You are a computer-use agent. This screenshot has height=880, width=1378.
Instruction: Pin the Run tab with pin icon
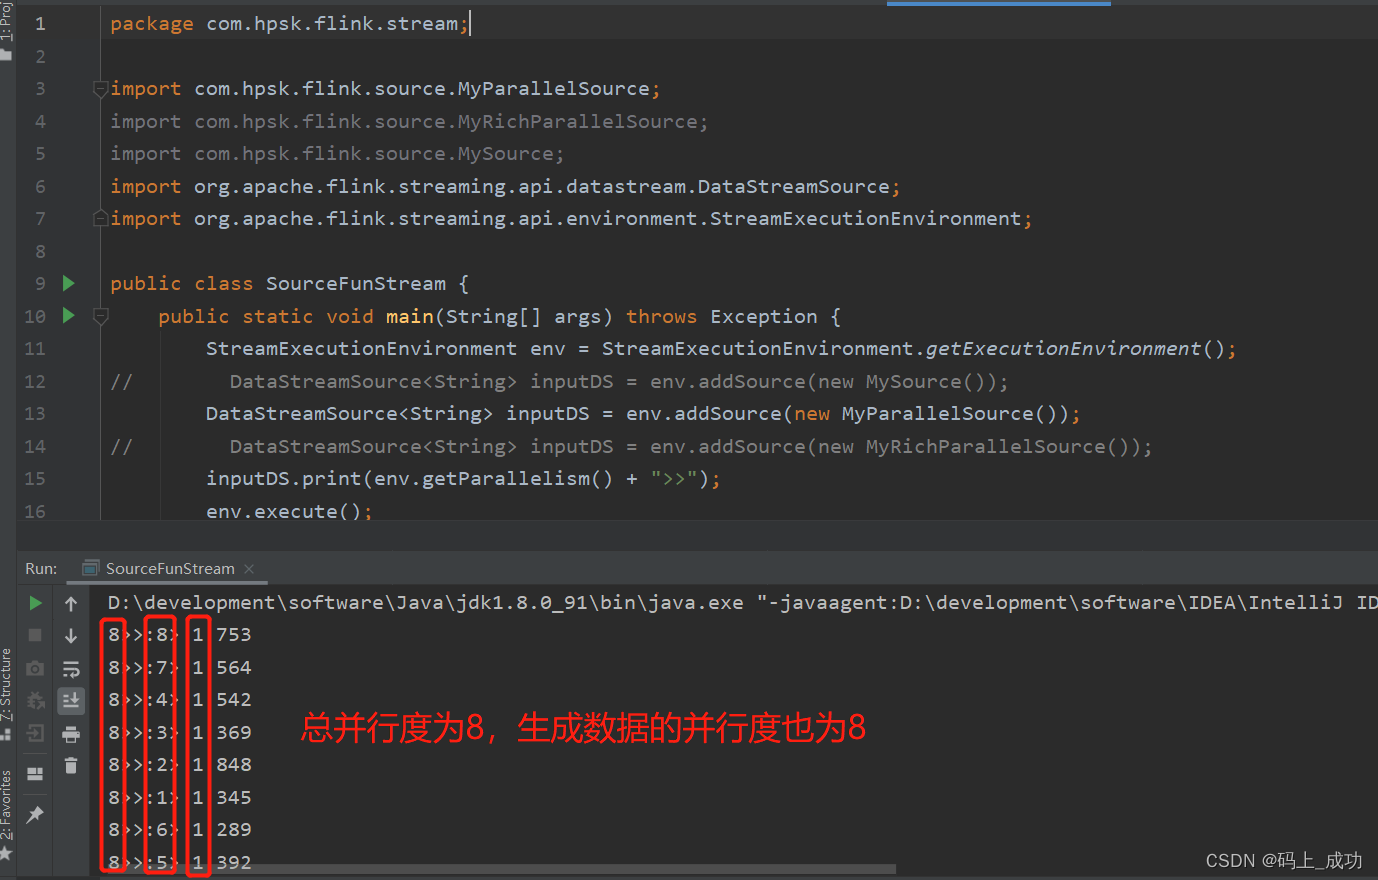[35, 814]
